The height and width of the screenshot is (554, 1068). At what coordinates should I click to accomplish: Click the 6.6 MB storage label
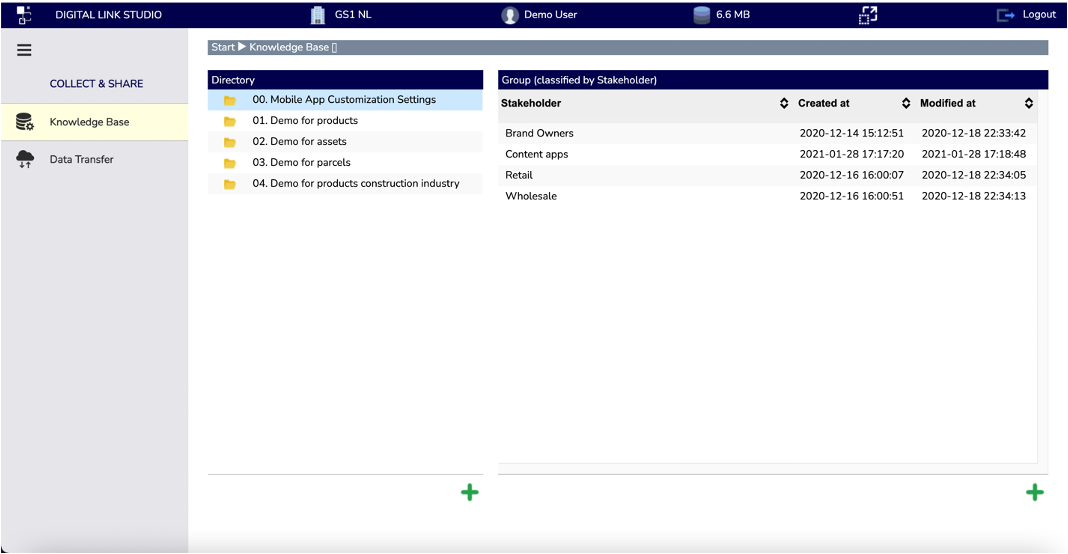tap(733, 14)
